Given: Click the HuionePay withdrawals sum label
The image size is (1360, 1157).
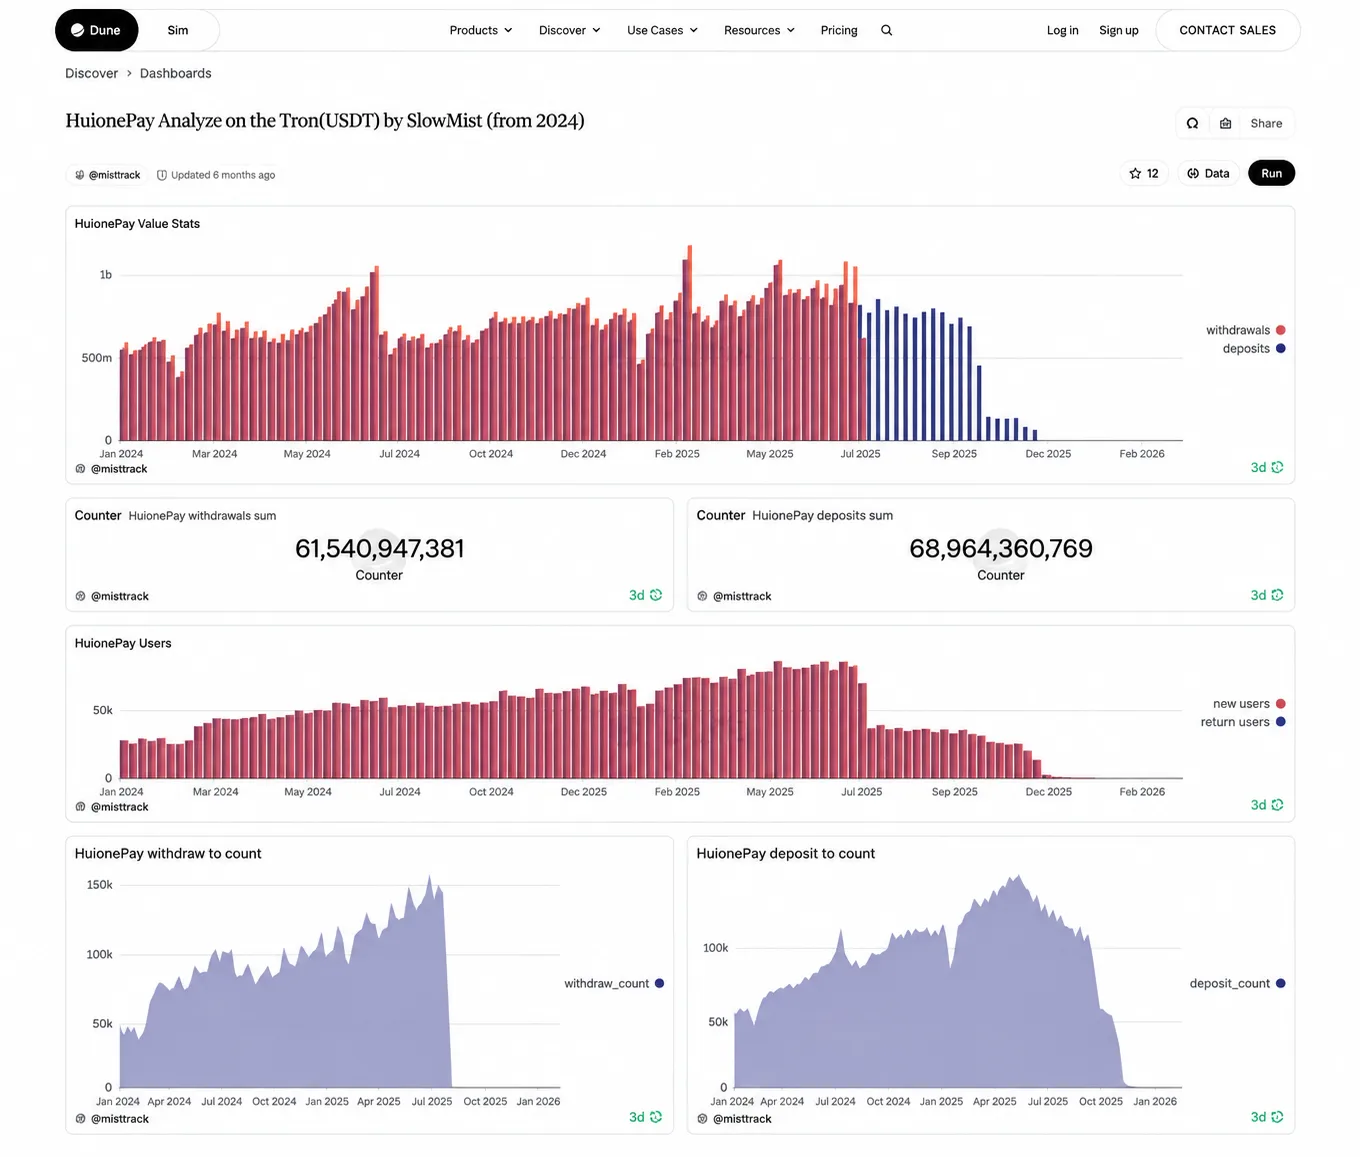Looking at the screenshot, I should coord(202,516).
